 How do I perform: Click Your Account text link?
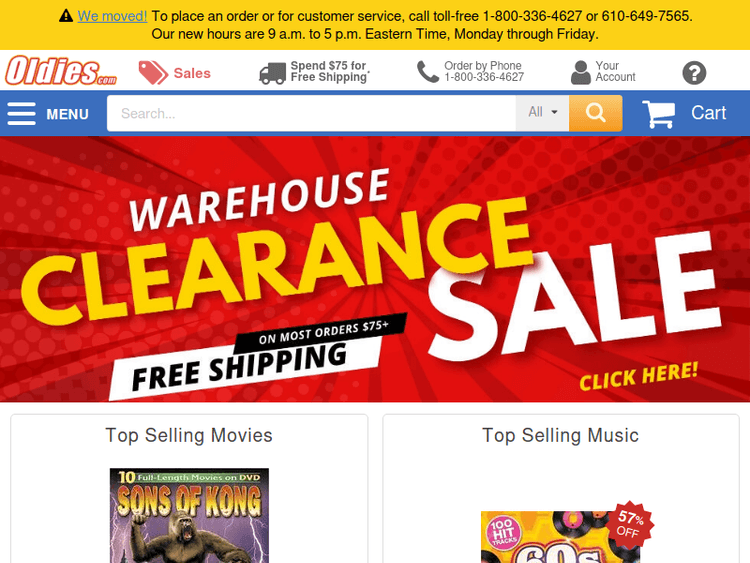click(x=615, y=71)
